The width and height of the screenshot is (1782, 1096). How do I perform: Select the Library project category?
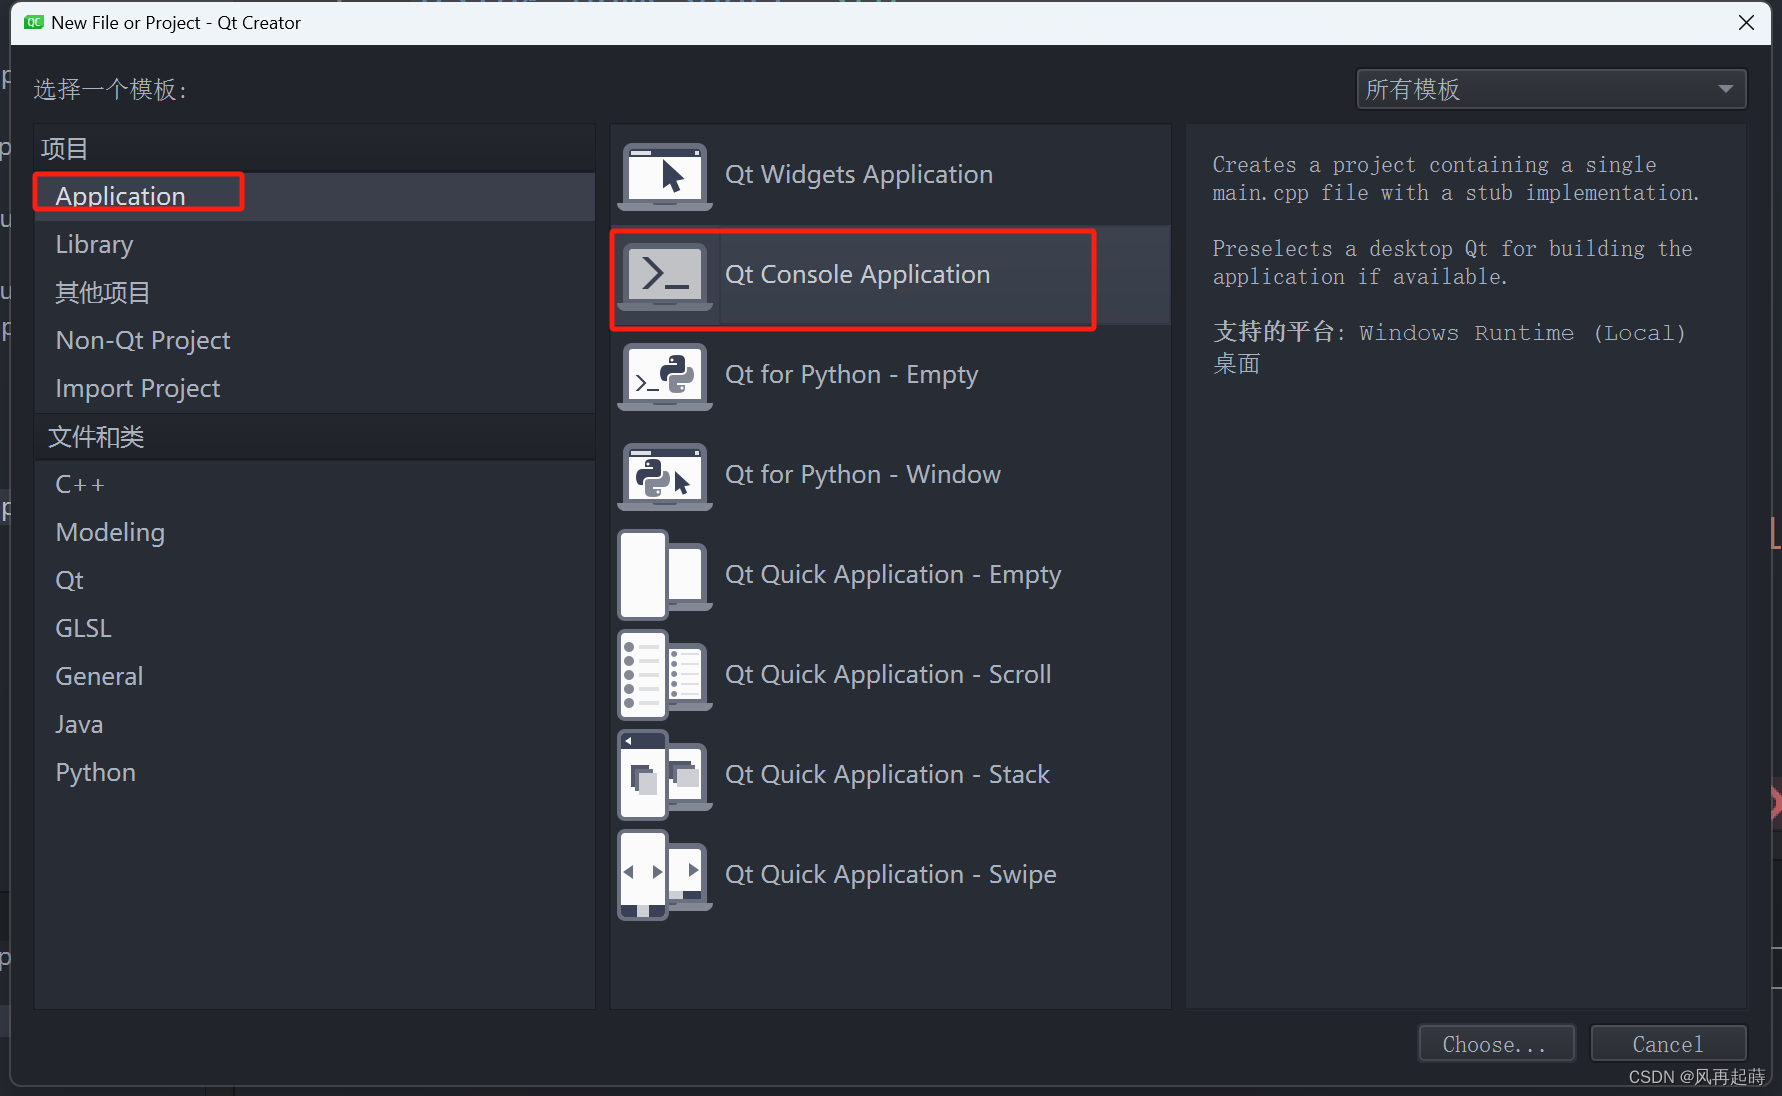click(315, 244)
